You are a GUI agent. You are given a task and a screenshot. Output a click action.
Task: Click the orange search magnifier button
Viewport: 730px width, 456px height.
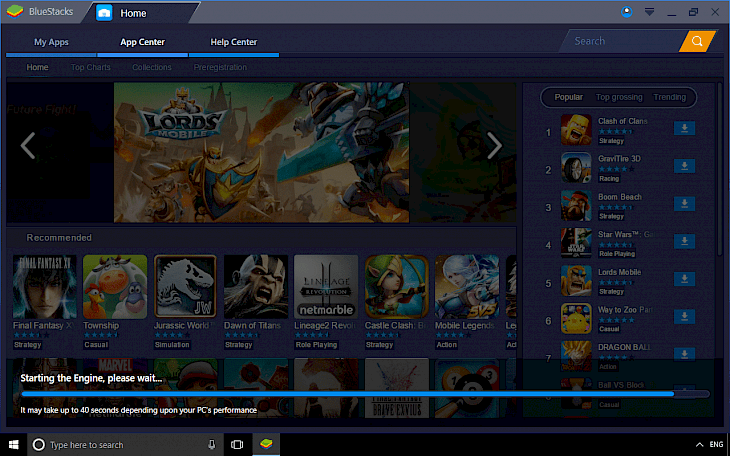tap(697, 41)
